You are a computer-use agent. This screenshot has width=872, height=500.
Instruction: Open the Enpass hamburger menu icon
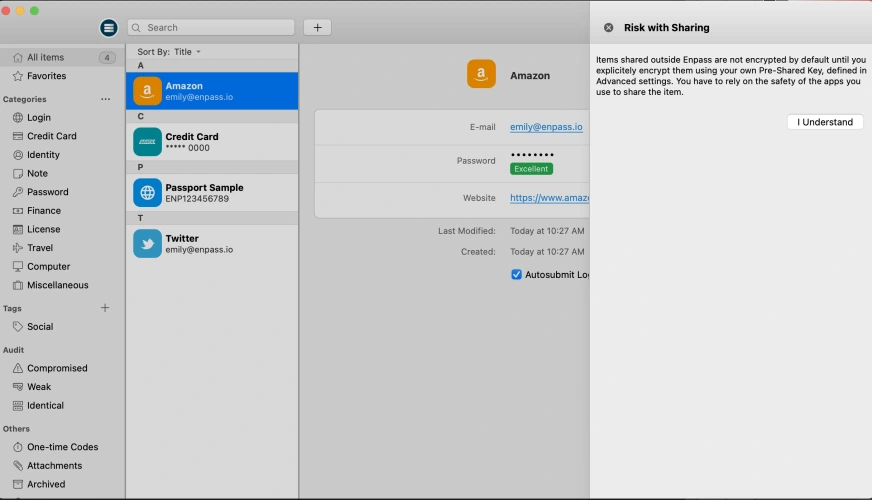pos(109,28)
